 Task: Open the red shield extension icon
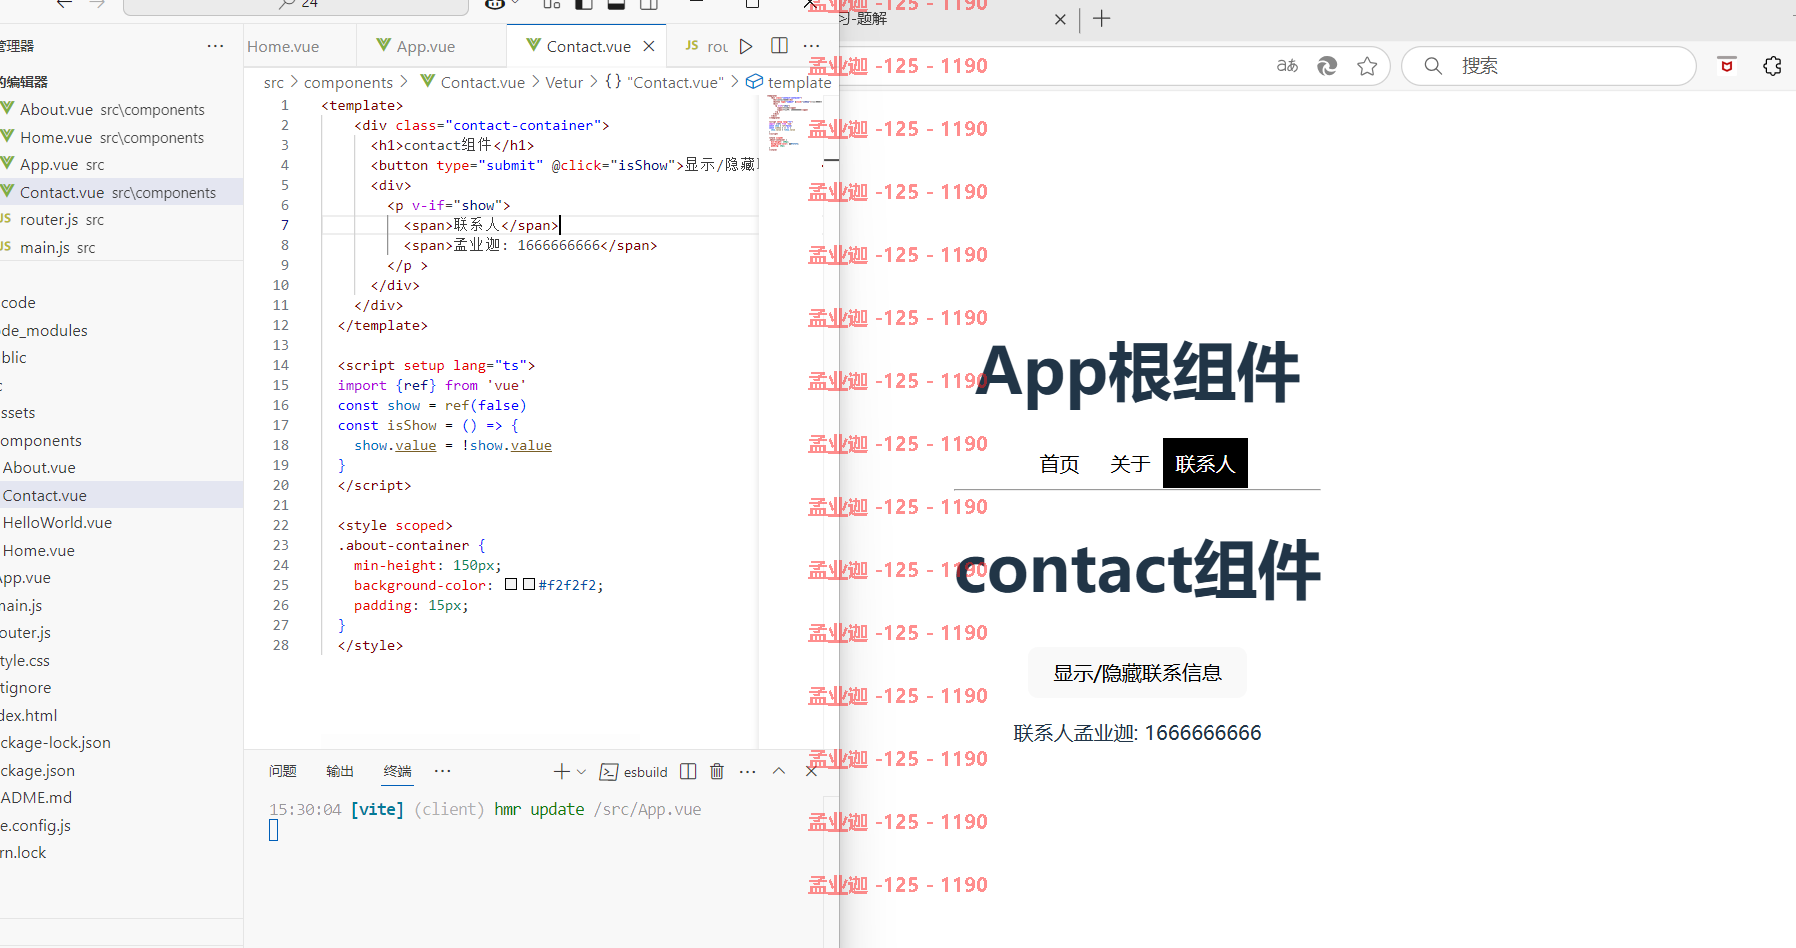click(1727, 66)
